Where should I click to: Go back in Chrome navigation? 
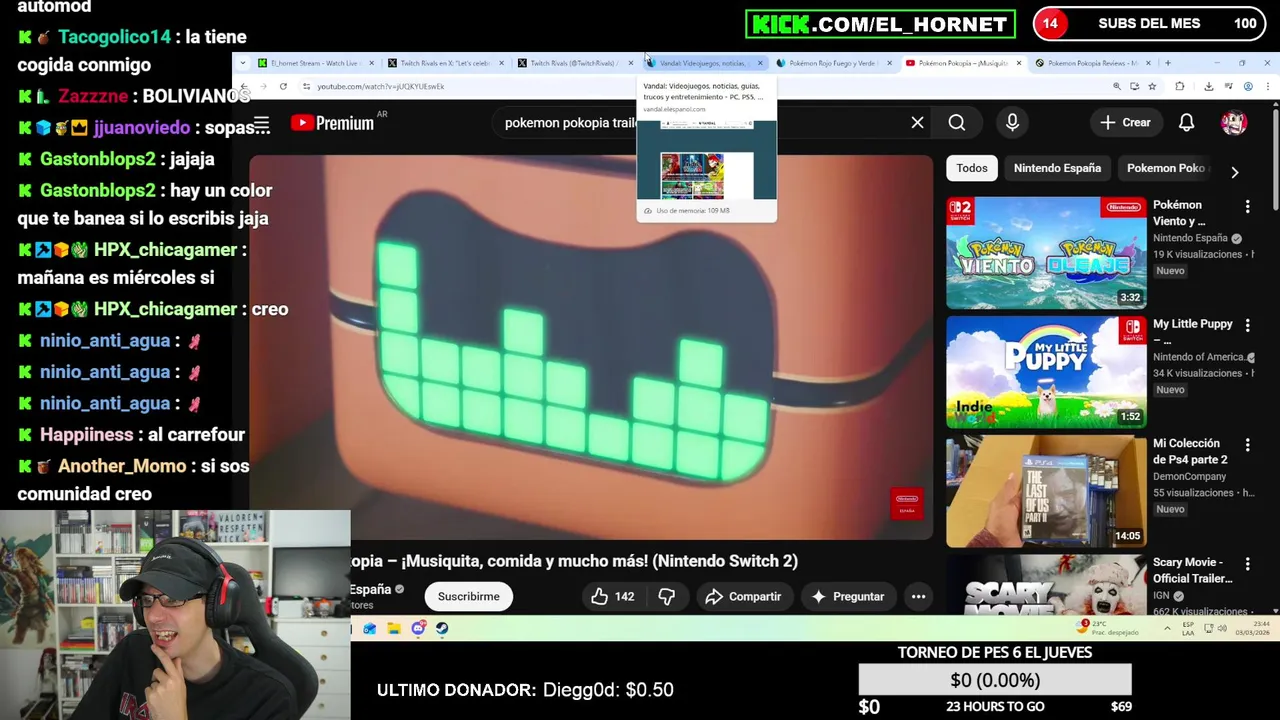244,86
